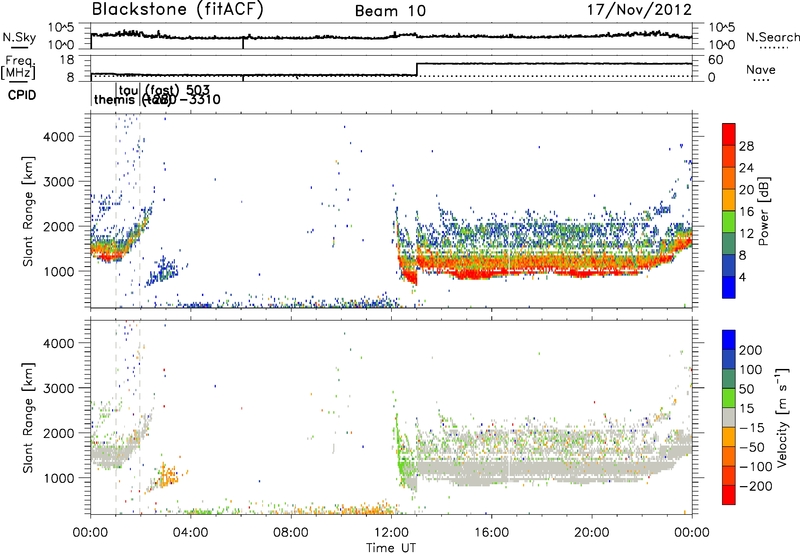Click the 3000 tick on velocity panel axis
This screenshot has height=554, width=800.
[58, 388]
